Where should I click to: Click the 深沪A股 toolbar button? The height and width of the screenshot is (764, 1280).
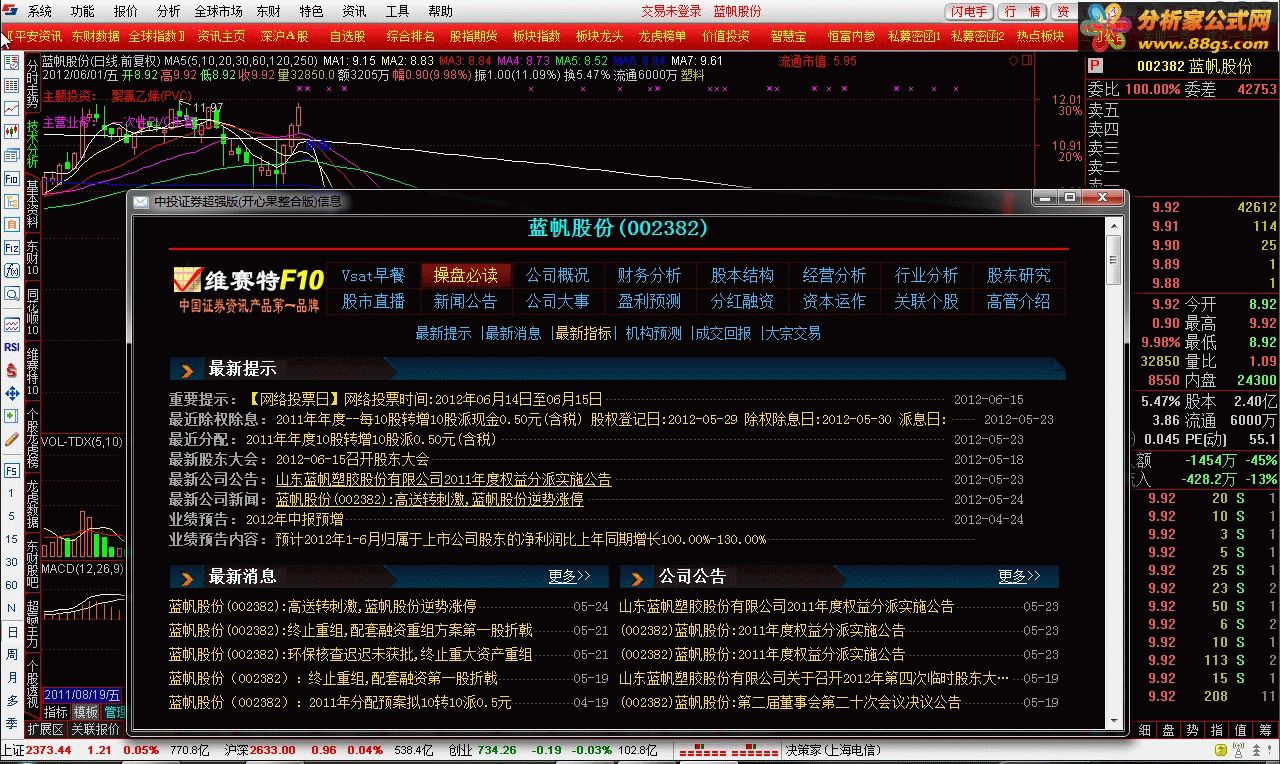(284, 36)
